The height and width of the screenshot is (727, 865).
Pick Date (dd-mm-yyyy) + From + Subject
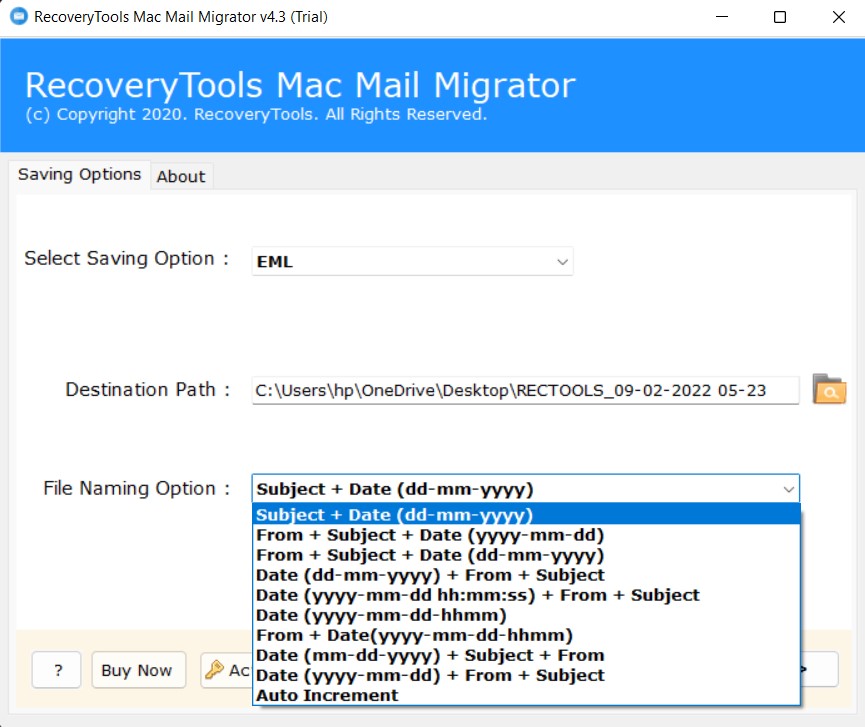pos(526,575)
